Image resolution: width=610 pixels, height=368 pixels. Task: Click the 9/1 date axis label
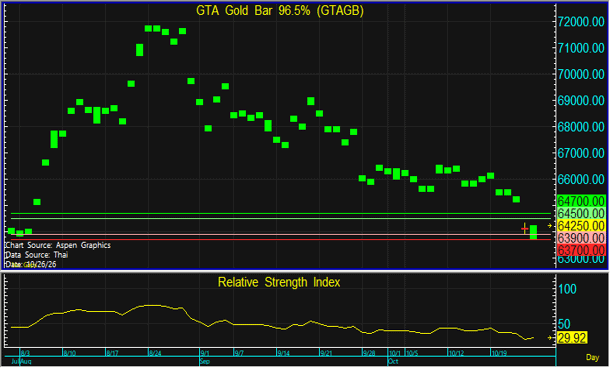click(205, 353)
